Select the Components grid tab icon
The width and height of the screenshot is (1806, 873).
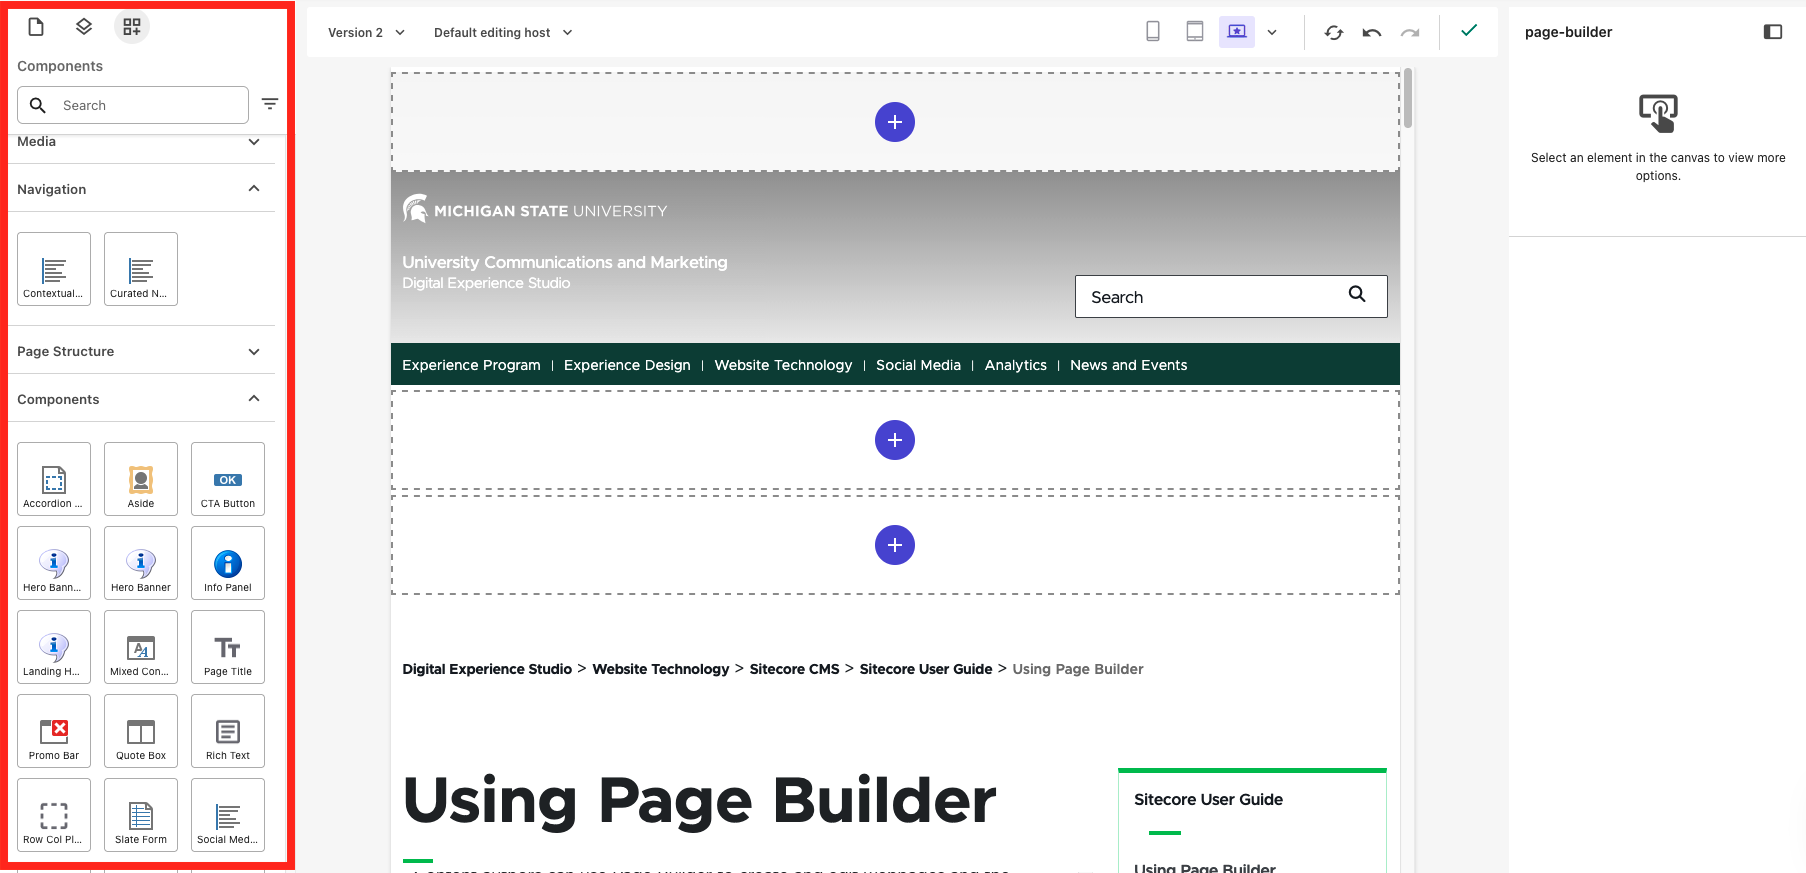click(x=132, y=27)
